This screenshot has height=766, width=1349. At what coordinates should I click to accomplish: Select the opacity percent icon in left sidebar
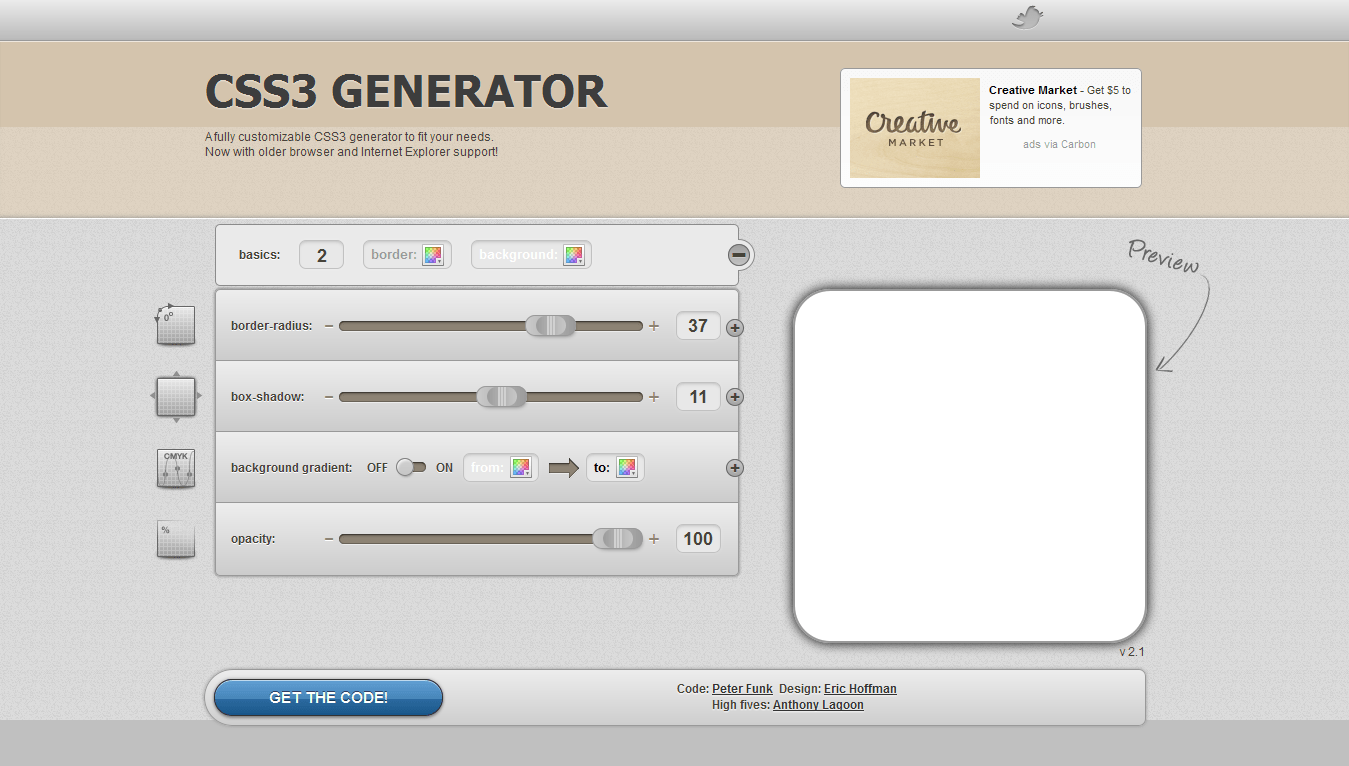pos(175,539)
